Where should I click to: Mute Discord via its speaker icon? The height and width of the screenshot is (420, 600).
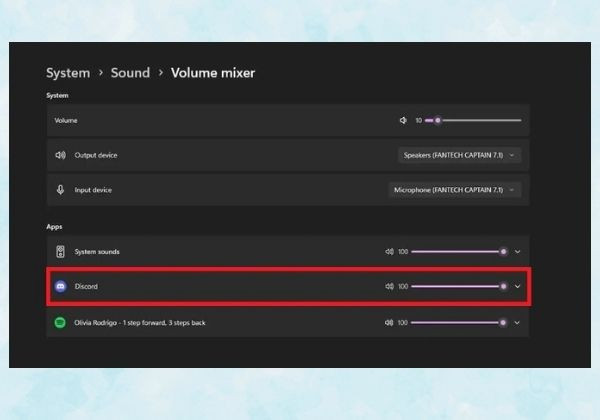click(389, 286)
